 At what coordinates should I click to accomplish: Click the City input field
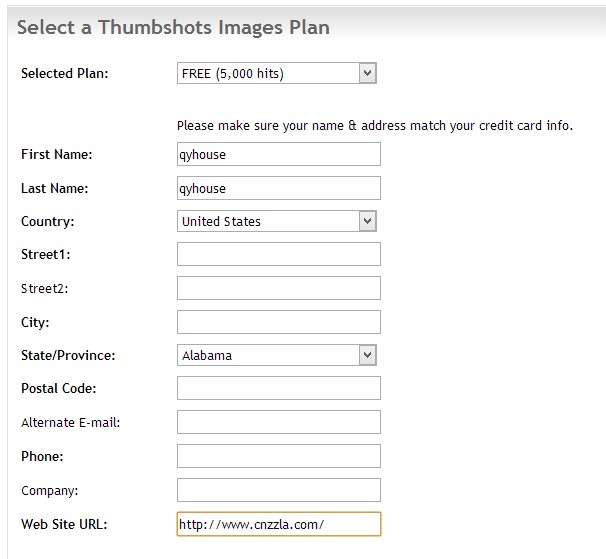(278, 322)
